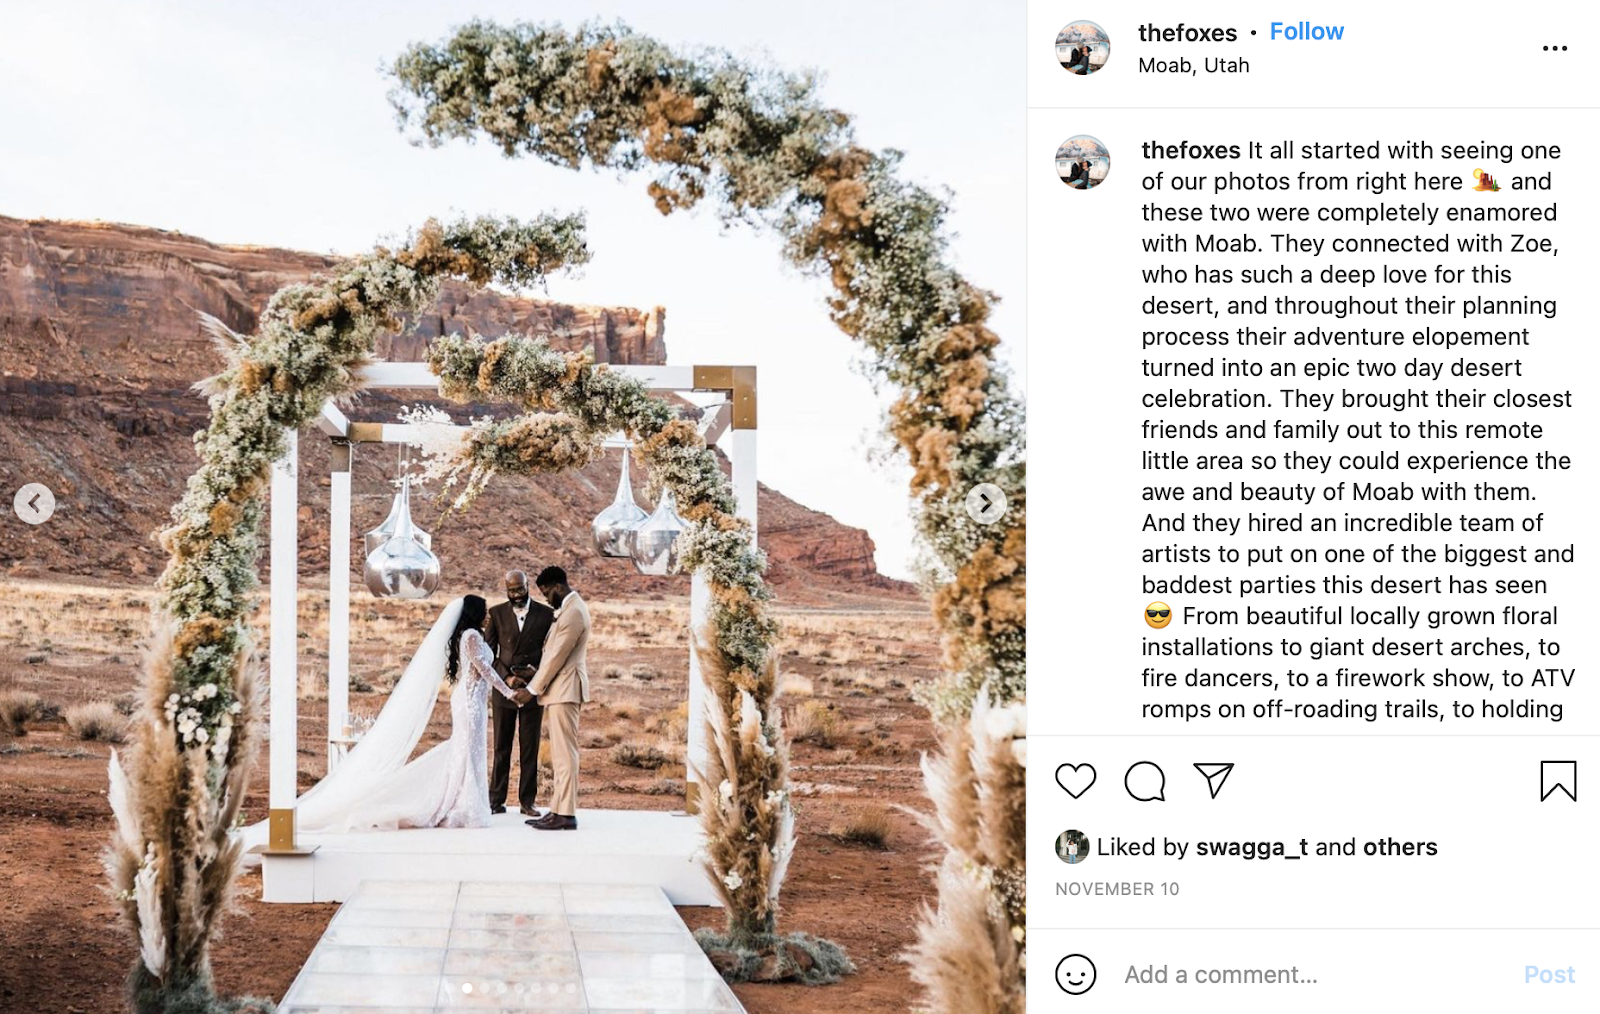The width and height of the screenshot is (1600, 1014).
Task: View others who liked the post
Action: 1400,847
